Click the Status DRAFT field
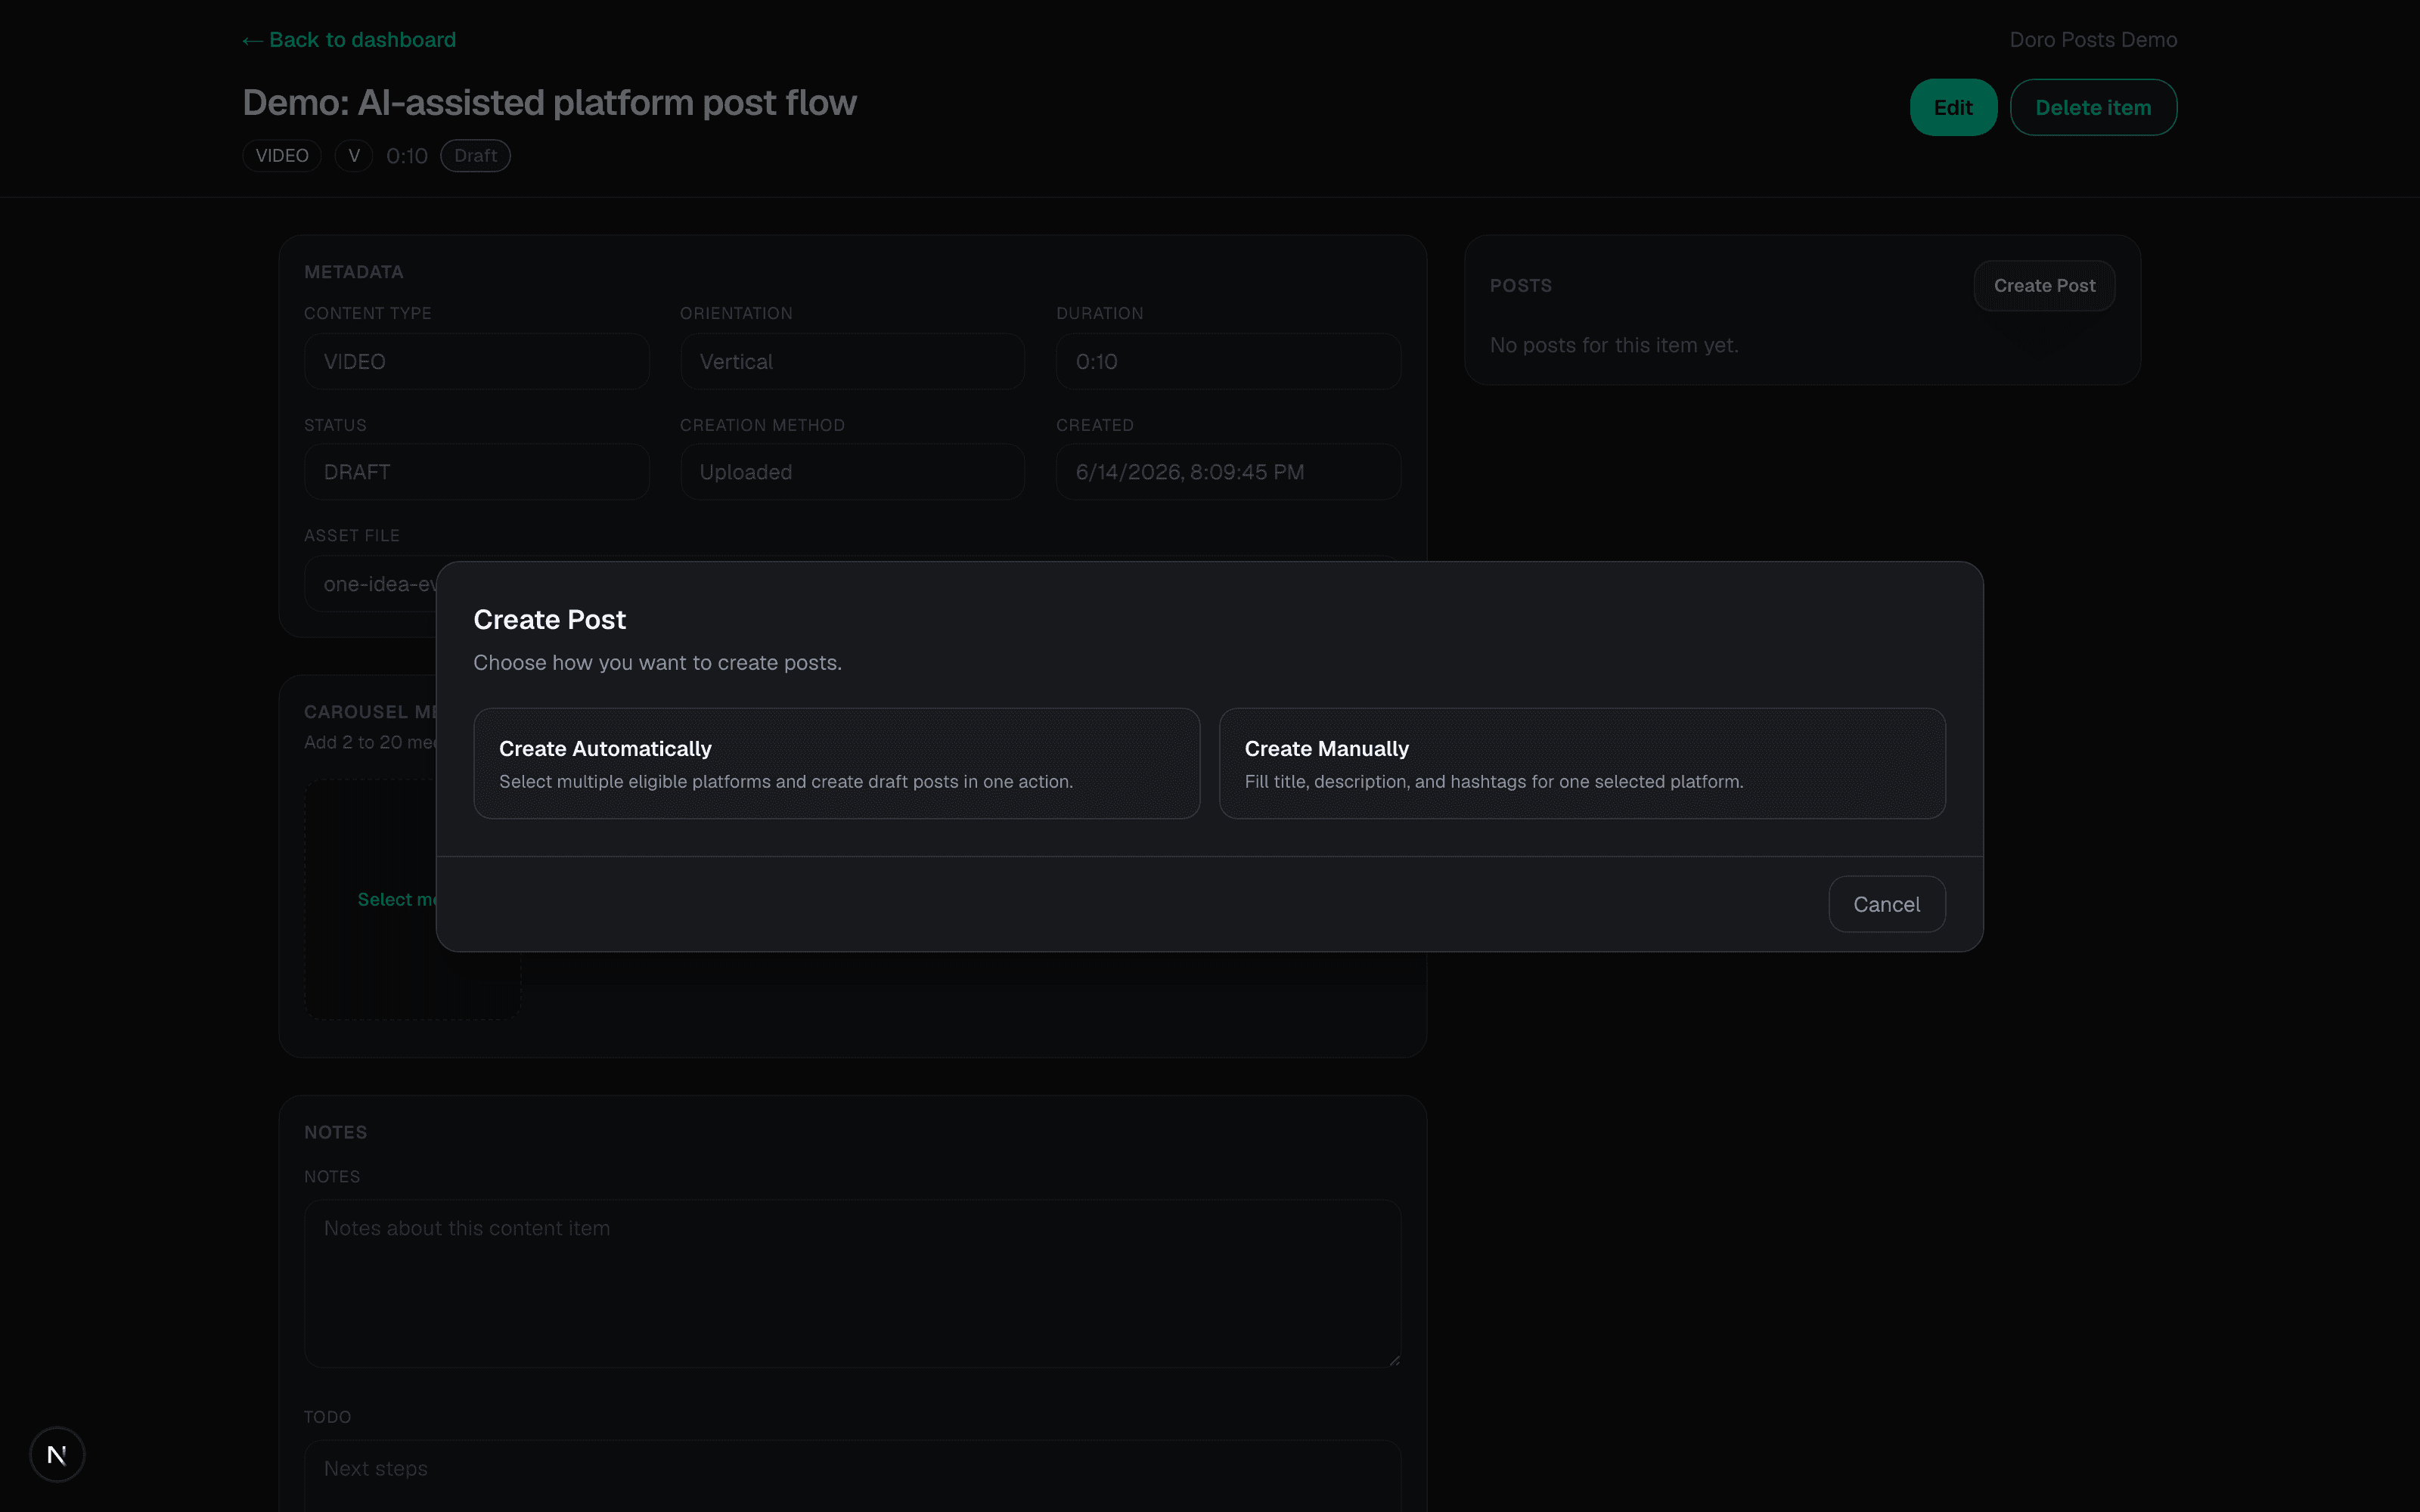This screenshot has width=2420, height=1512. point(477,472)
